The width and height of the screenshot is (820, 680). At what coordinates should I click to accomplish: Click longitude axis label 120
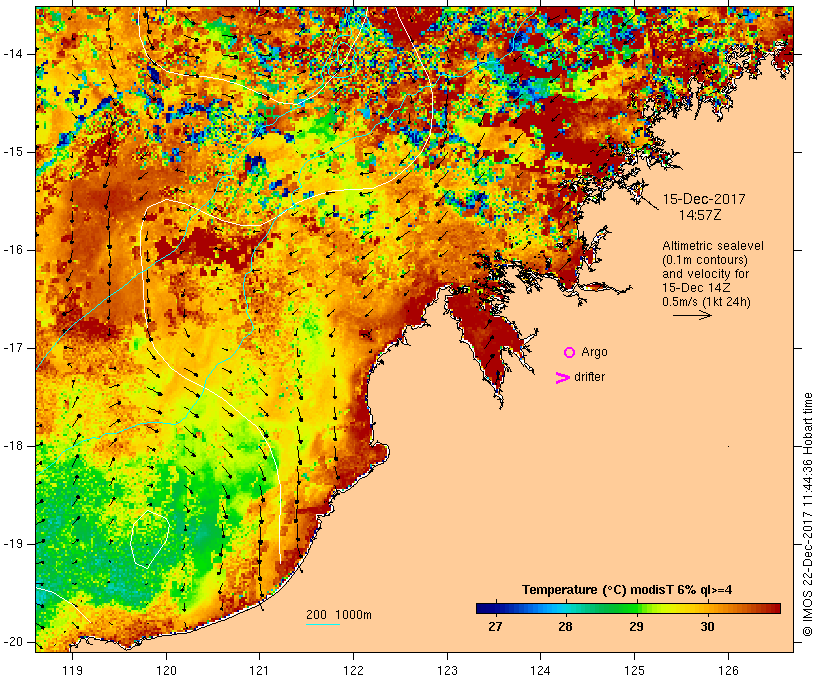(x=166, y=670)
